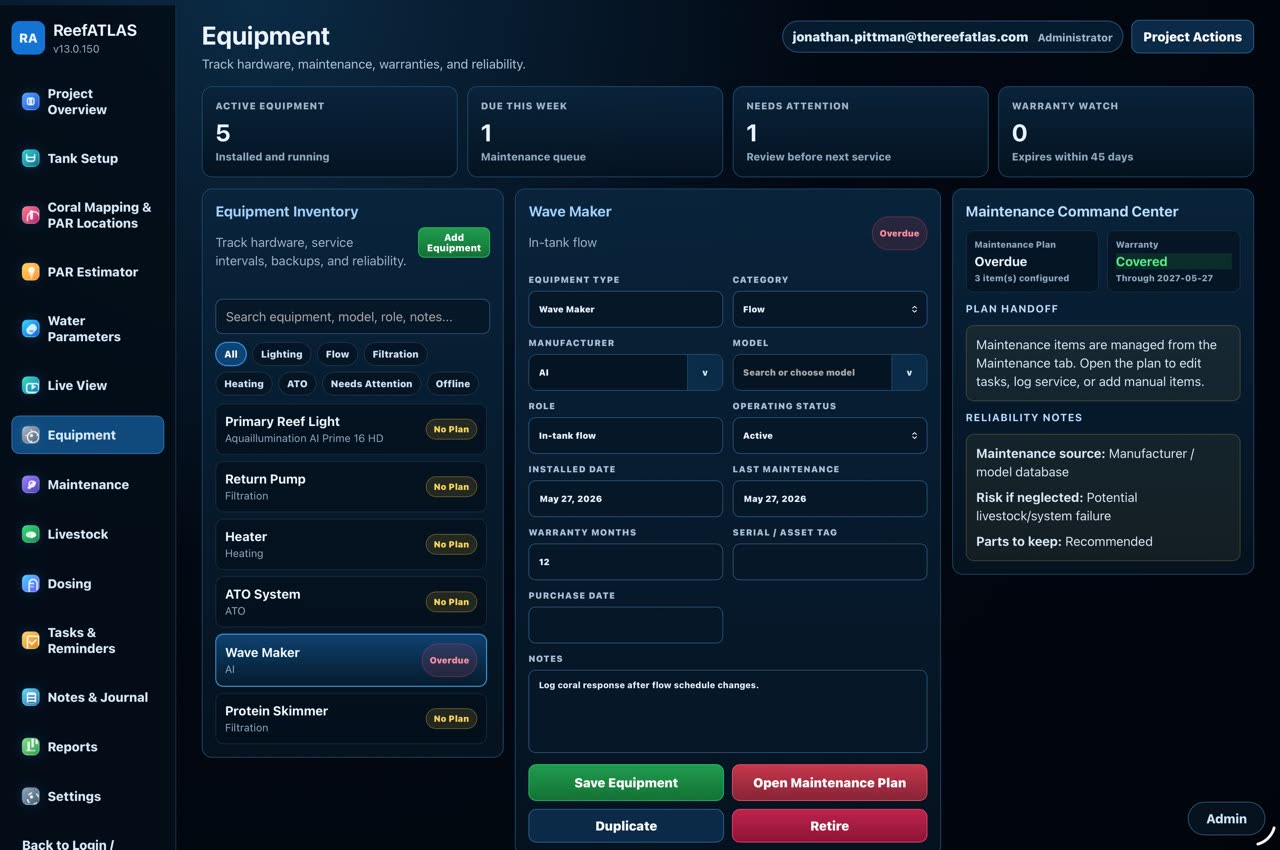Click the Tank Setup sidebar icon
Viewport: 1280px width, 850px height.
click(x=31, y=158)
